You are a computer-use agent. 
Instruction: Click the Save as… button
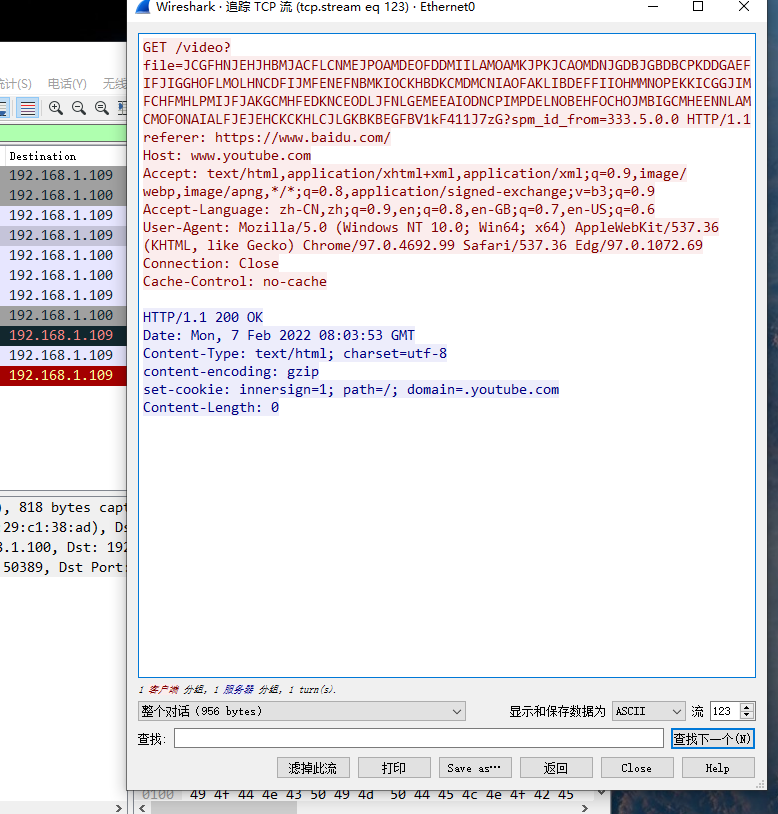click(475, 768)
